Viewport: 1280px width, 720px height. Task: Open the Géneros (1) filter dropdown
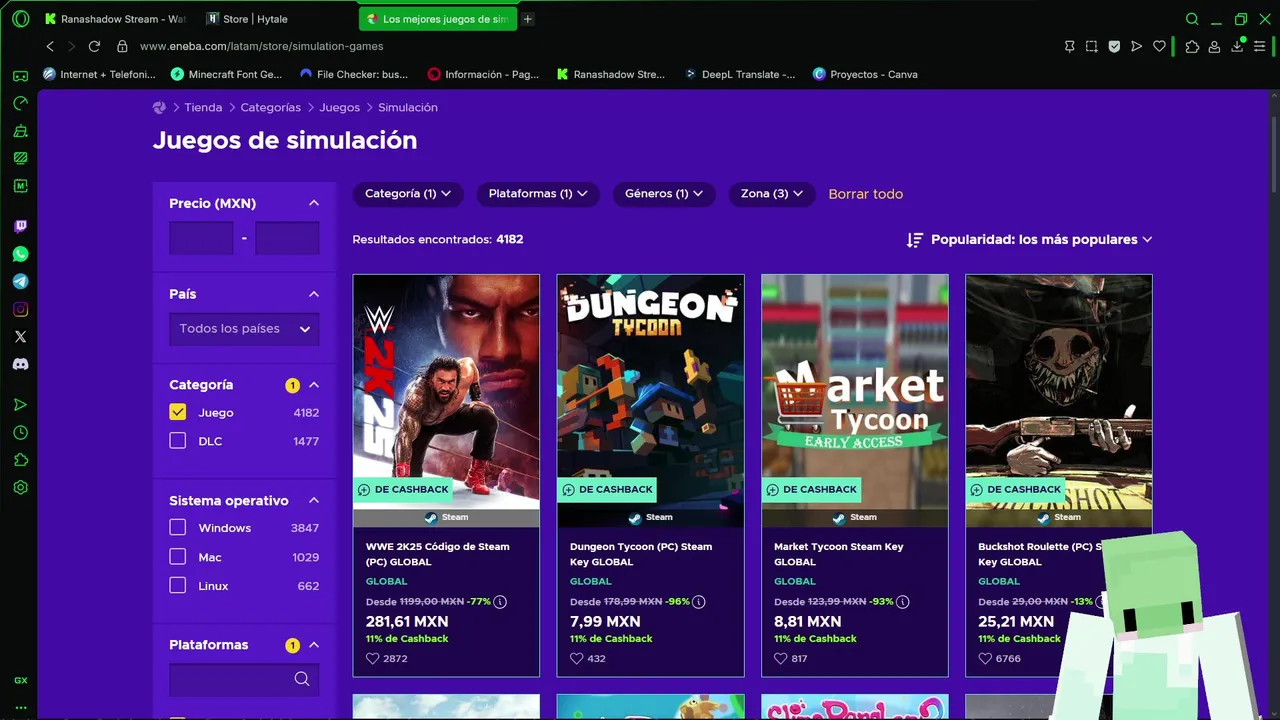(664, 194)
